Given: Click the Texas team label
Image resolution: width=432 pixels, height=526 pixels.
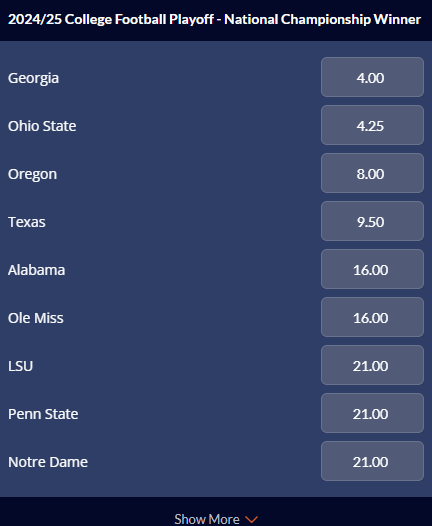Looking at the screenshot, I should tap(26, 222).
